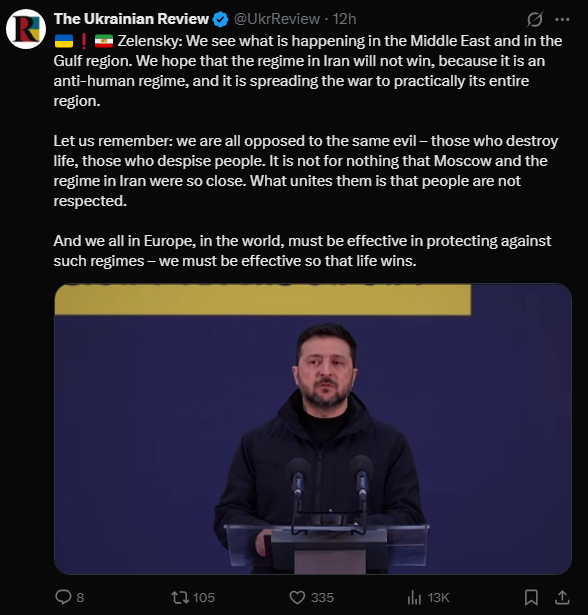View post analytics bar chart icon
Screen dimensions: 588x615
click(x=414, y=597)
